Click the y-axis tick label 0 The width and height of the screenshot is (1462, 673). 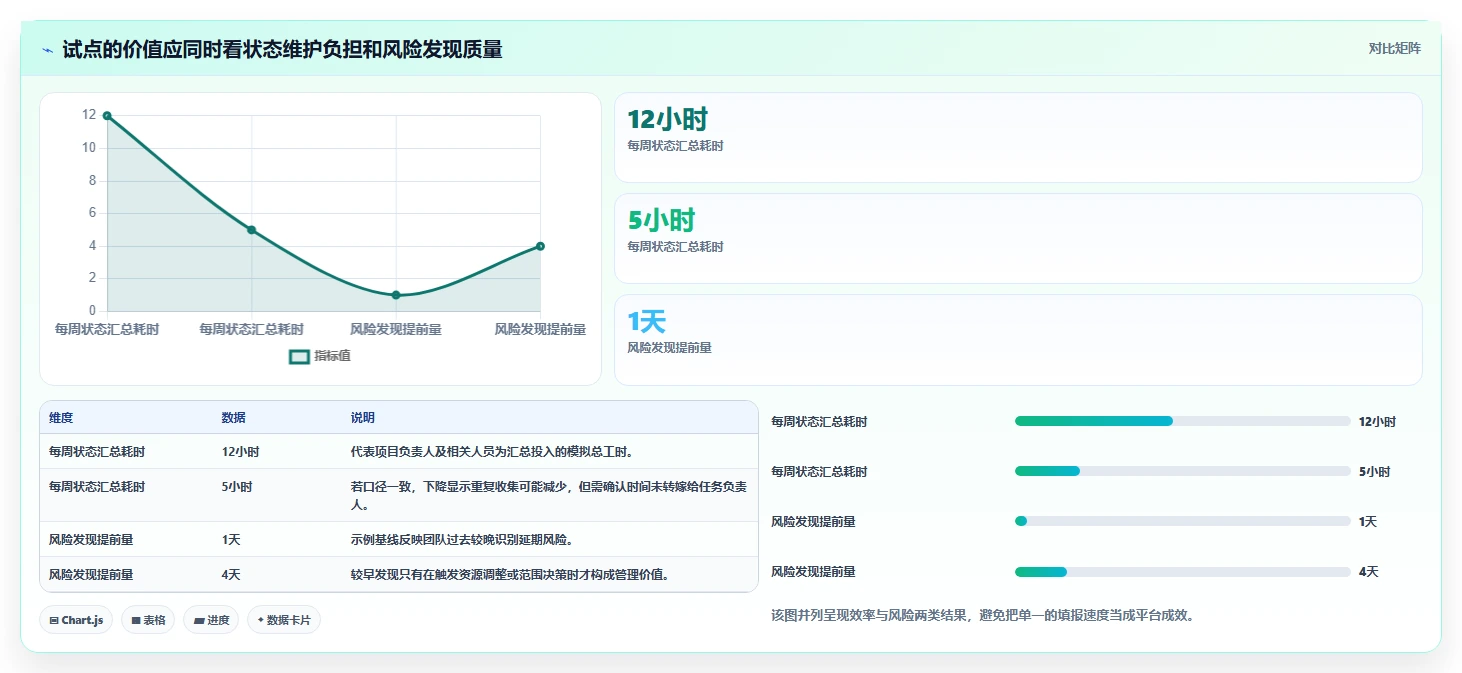pos(92,311)
